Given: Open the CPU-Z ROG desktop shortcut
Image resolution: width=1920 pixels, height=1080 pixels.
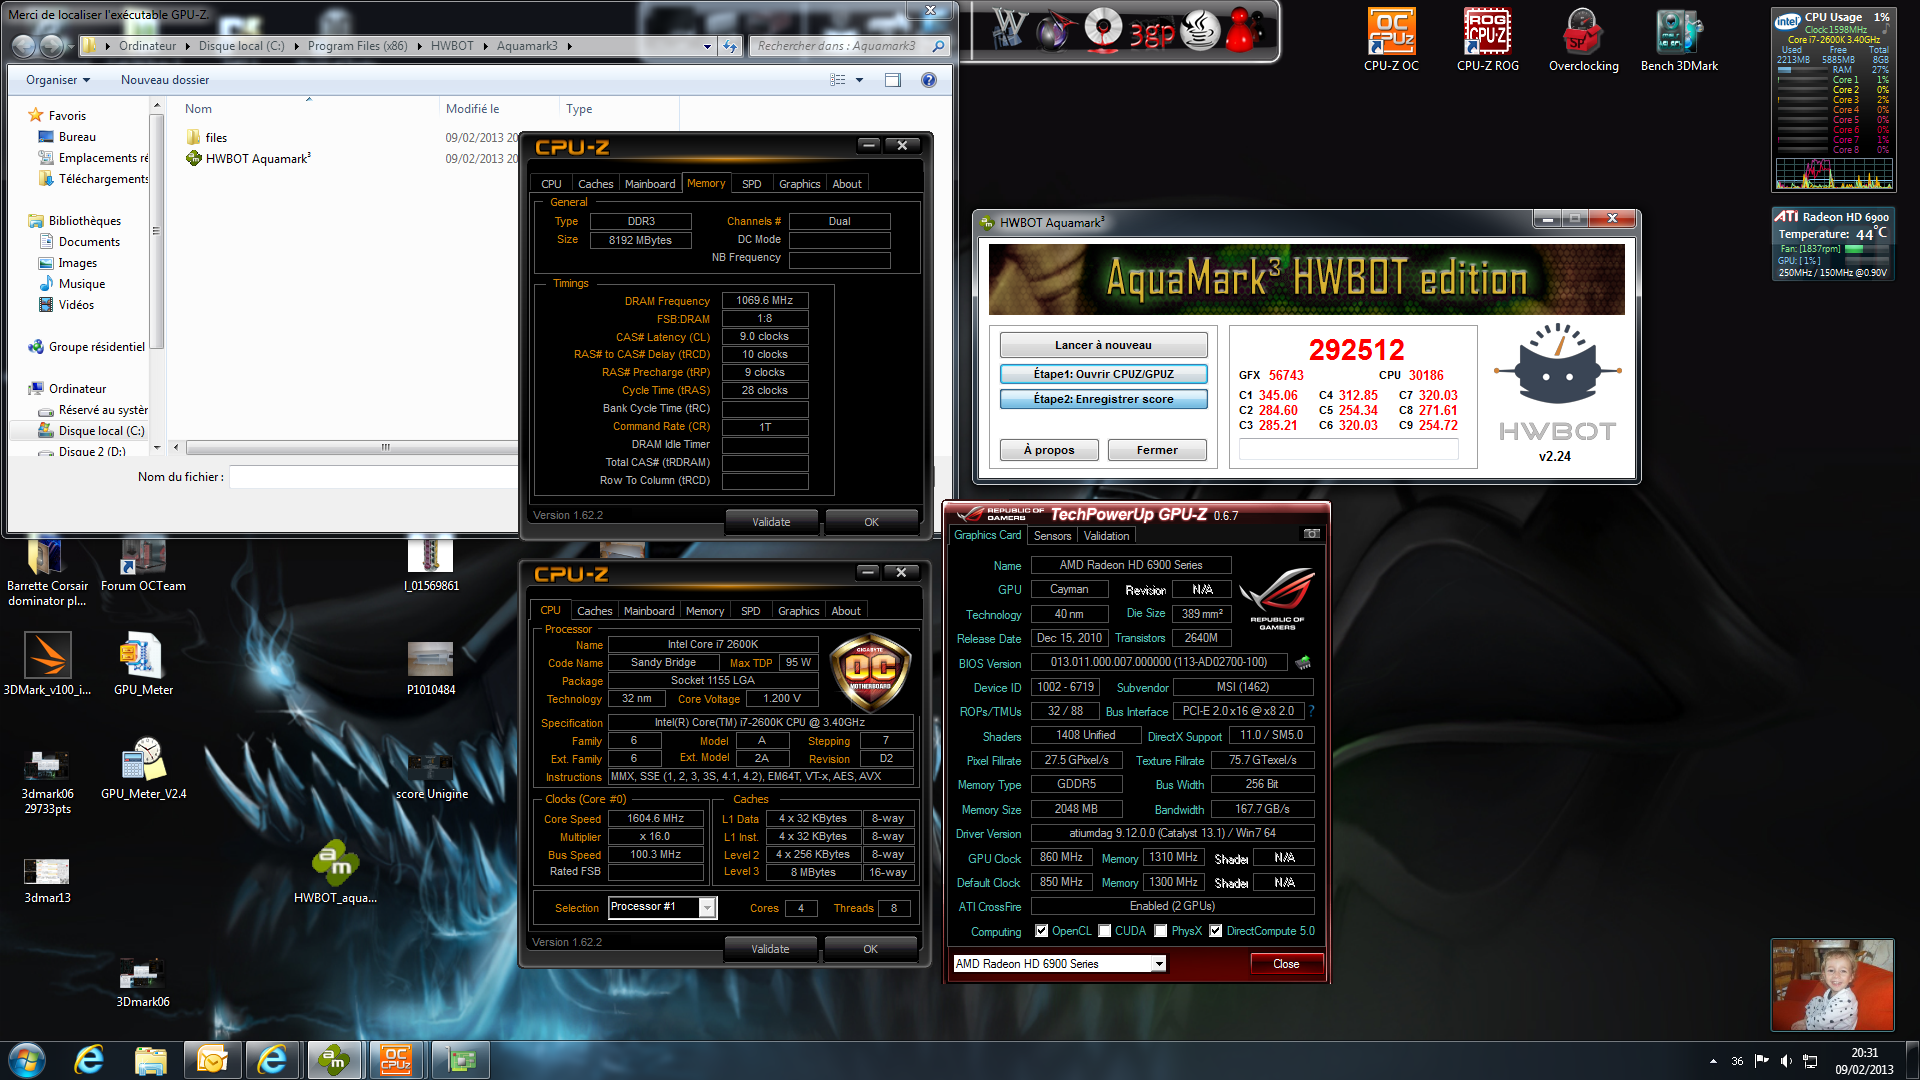Looking at the screenshot, I should coord(1487,40).
